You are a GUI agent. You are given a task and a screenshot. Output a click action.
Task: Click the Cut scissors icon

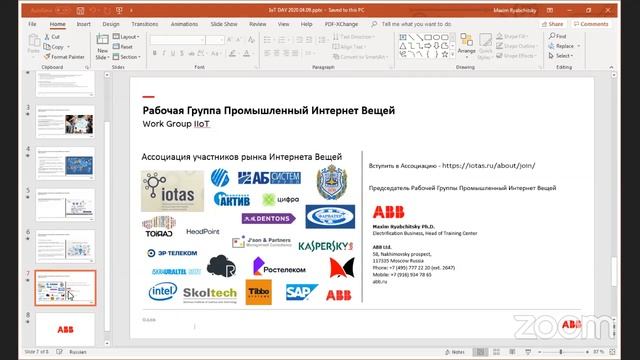[x=47, y=37]
